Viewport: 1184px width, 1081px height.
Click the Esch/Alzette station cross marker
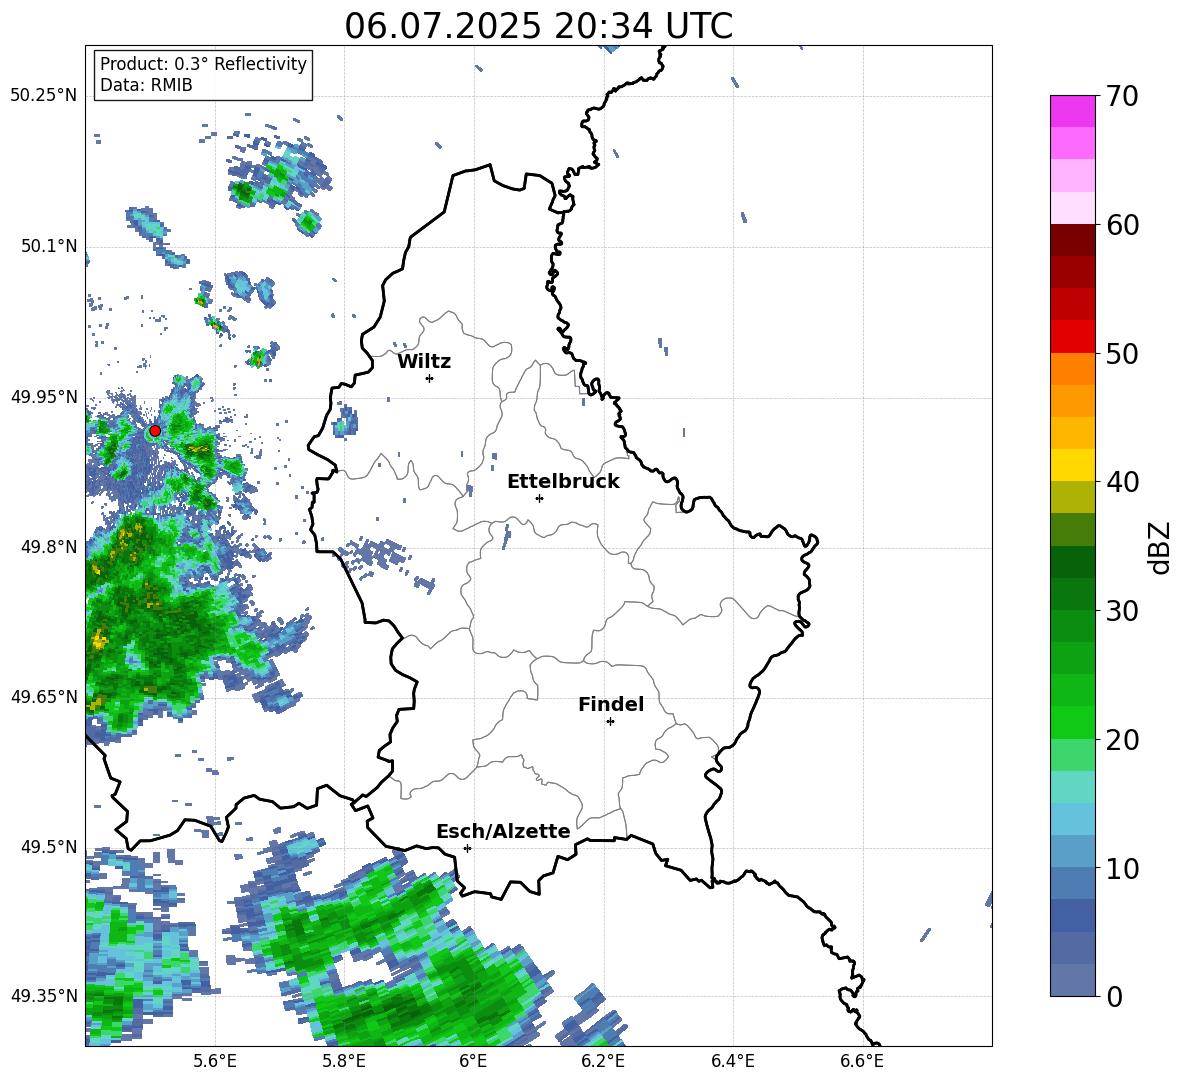tap(467, 848)
